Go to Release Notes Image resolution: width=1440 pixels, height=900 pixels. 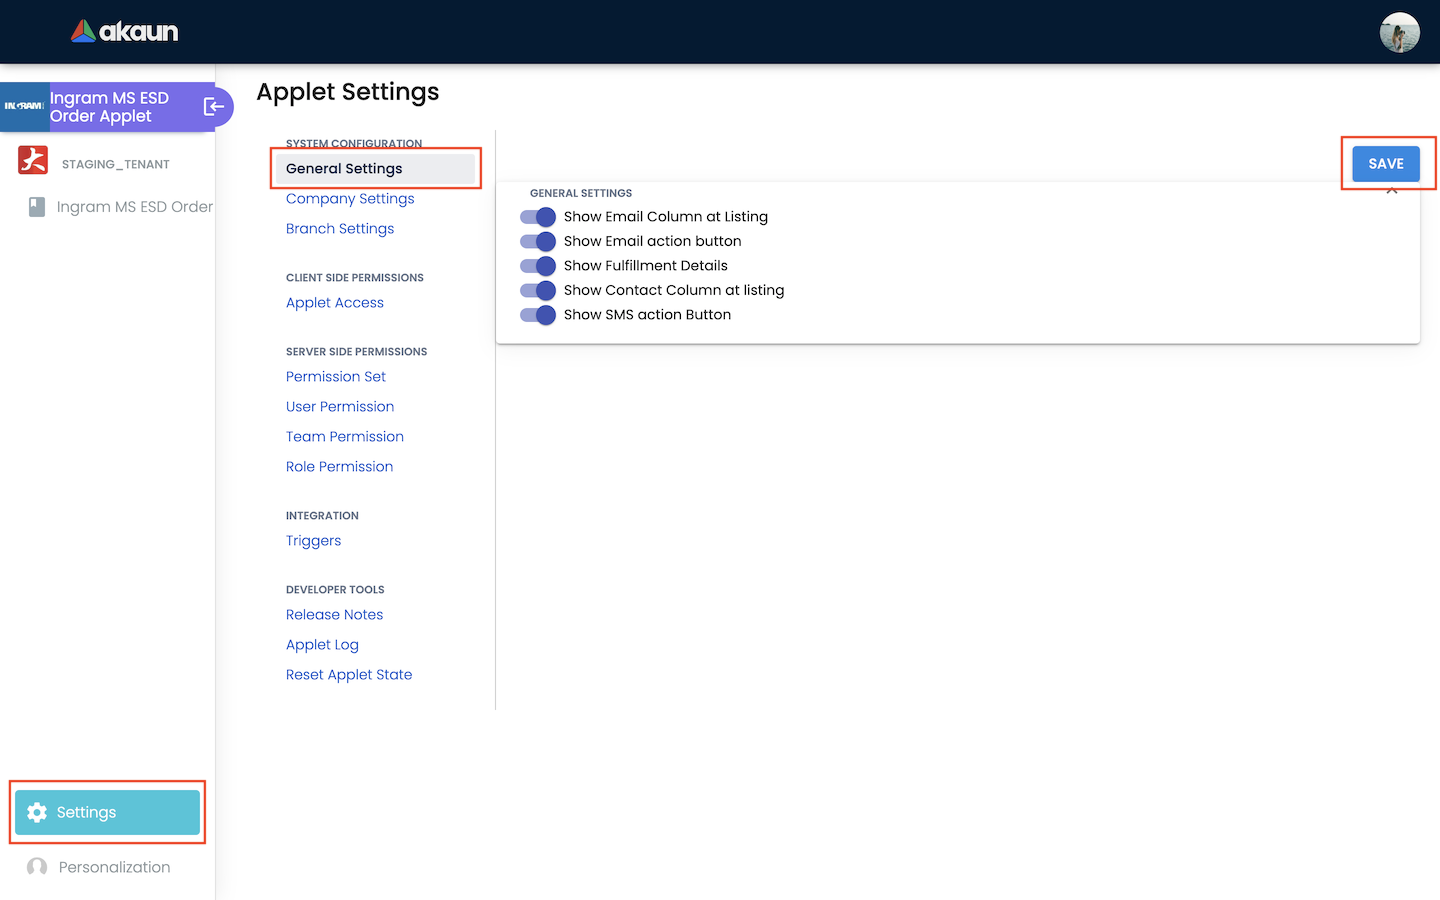pos(334,615)
